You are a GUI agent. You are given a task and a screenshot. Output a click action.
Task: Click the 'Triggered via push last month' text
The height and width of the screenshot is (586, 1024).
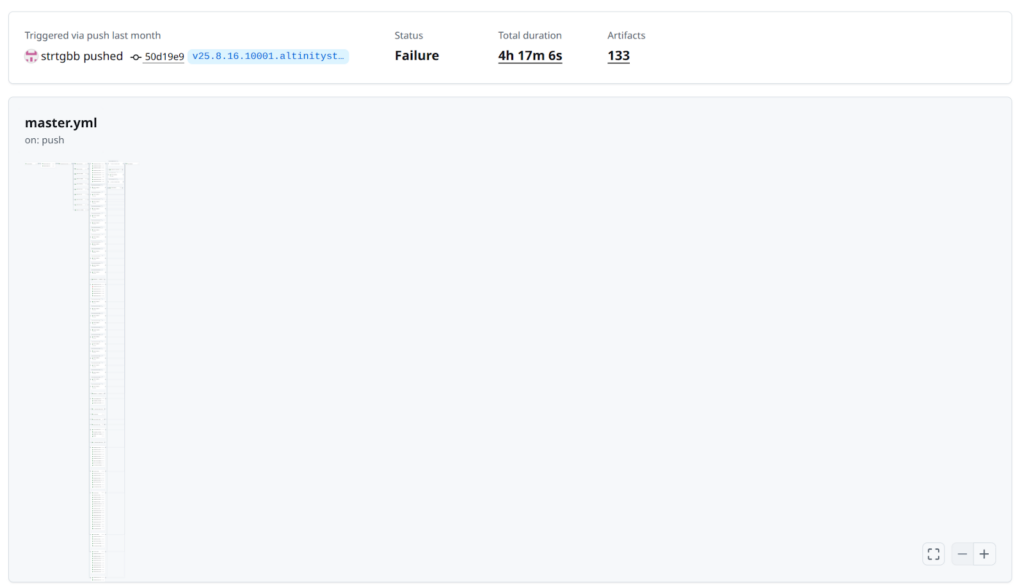(x=92, y=35)
